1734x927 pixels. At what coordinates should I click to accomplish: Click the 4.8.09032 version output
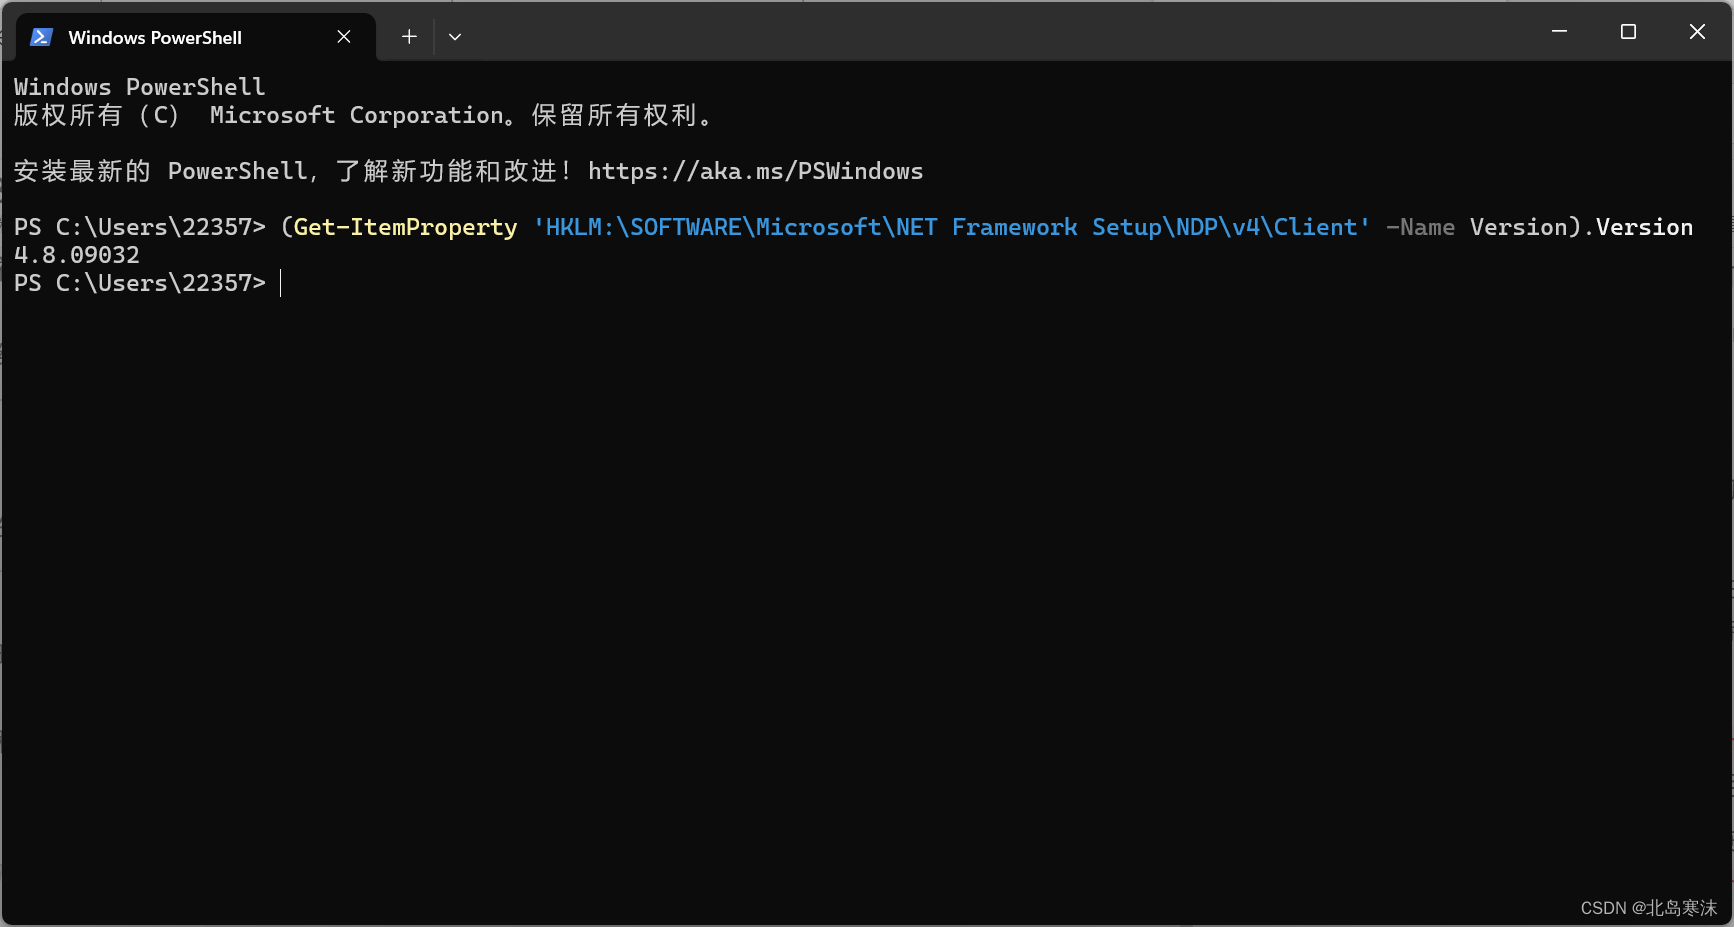tap(77, 255)
